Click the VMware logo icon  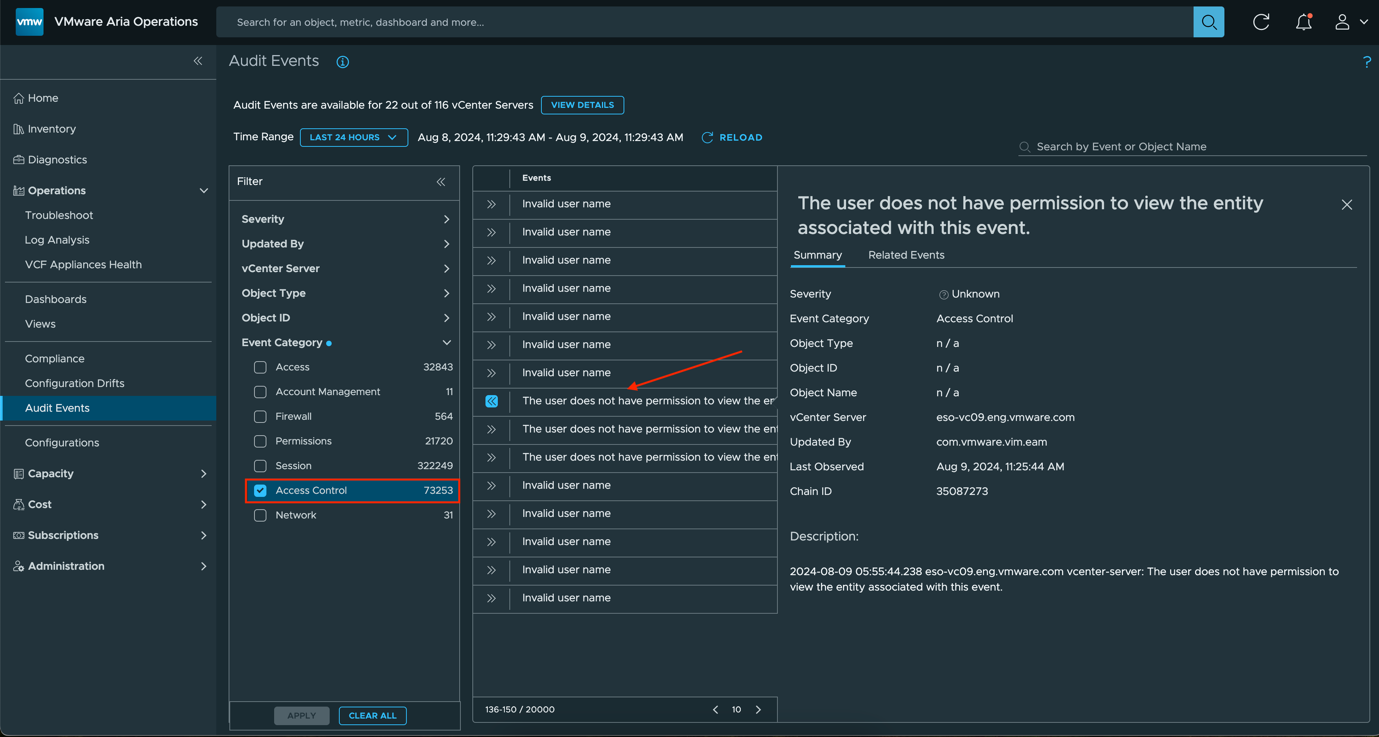pyautogui.click(x=30, y=21)
